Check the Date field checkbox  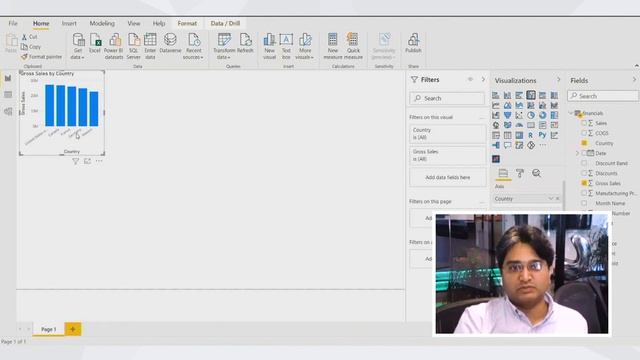584,153
